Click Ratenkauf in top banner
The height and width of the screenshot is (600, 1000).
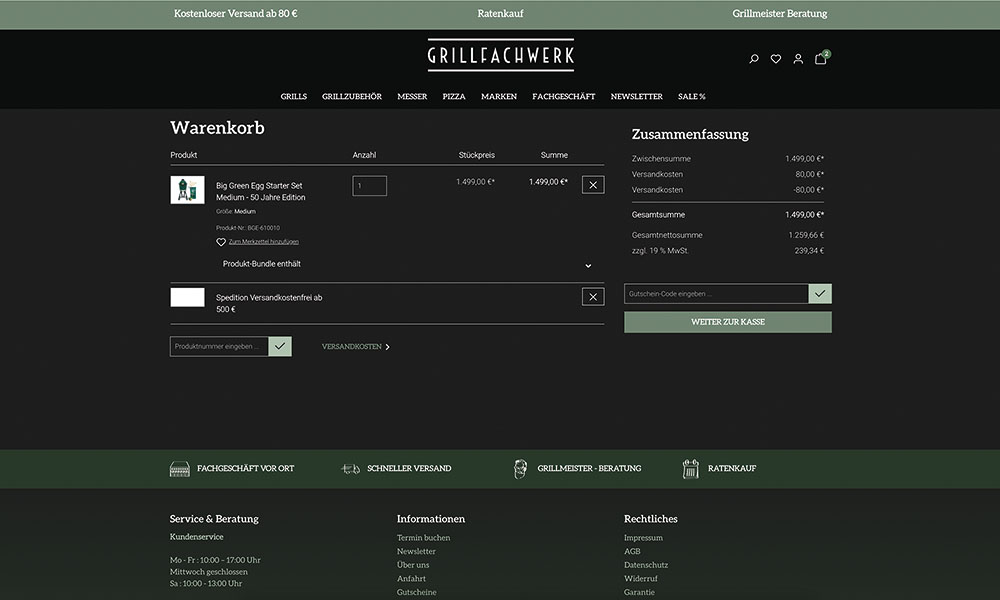[500, 13]
